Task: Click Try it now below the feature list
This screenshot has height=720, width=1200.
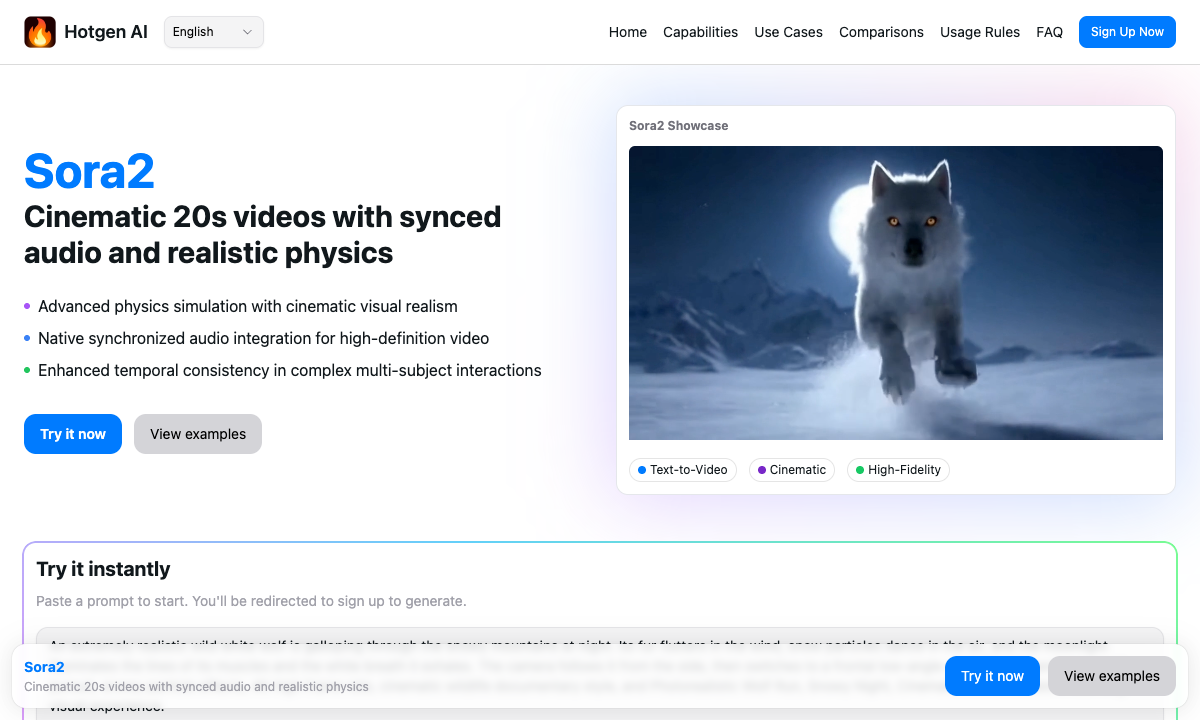Action: point(73,434)
